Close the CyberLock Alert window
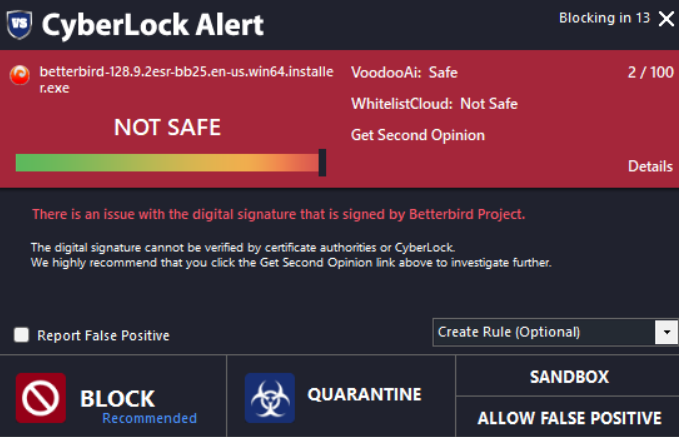Image resolution: width=679 pixels, height=437 pixels. pyautogui.click(x=666, y=18)
